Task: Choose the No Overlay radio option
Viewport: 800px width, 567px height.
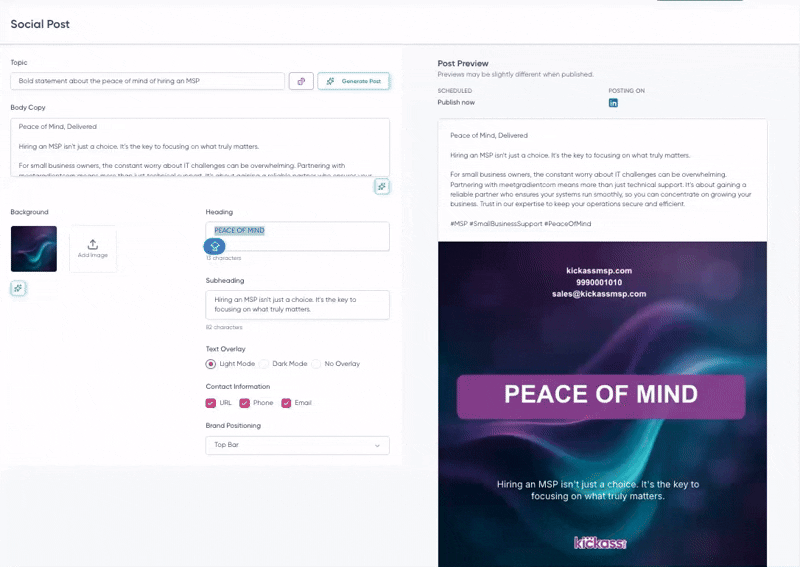Action: pos(317,364)
